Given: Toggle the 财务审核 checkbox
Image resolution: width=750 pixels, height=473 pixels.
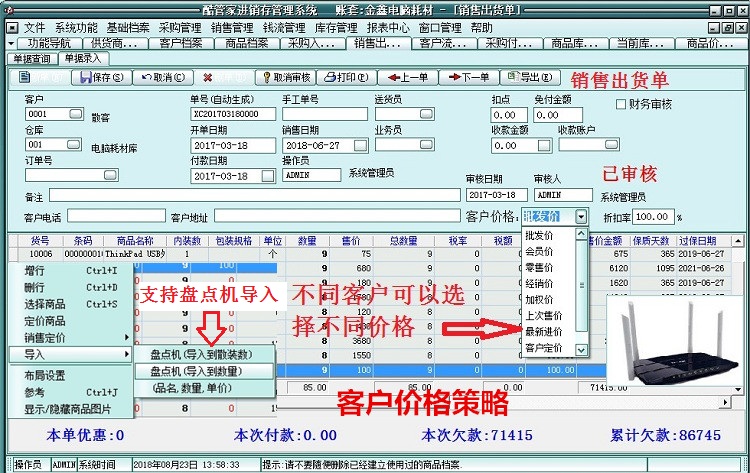Looking at the screenshot, I should pos(620,104).
